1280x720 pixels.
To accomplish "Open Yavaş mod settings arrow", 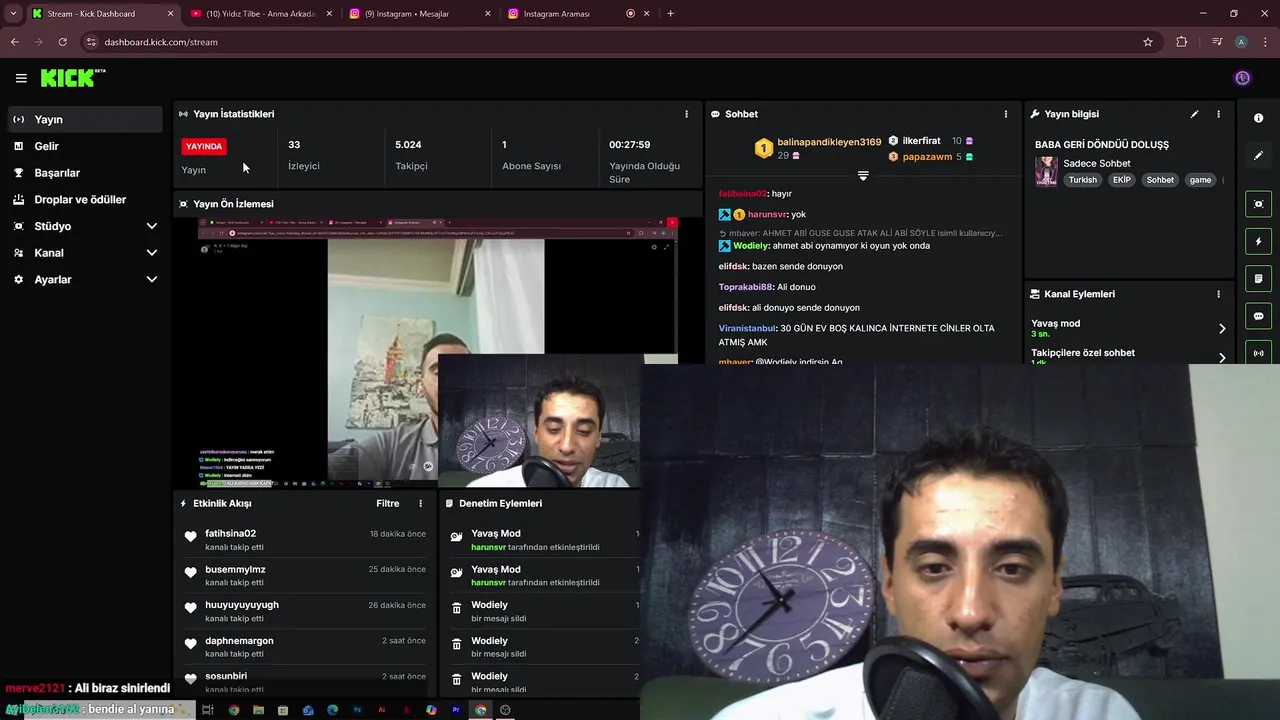I will coord(1221,328).
